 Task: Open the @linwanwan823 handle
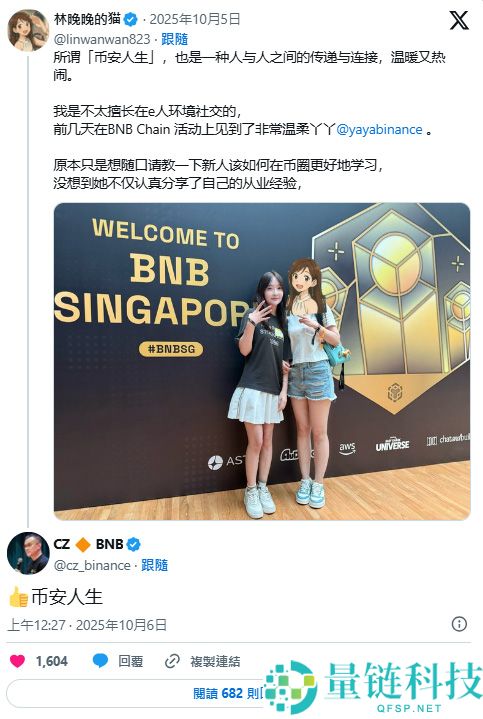(102, 39)
